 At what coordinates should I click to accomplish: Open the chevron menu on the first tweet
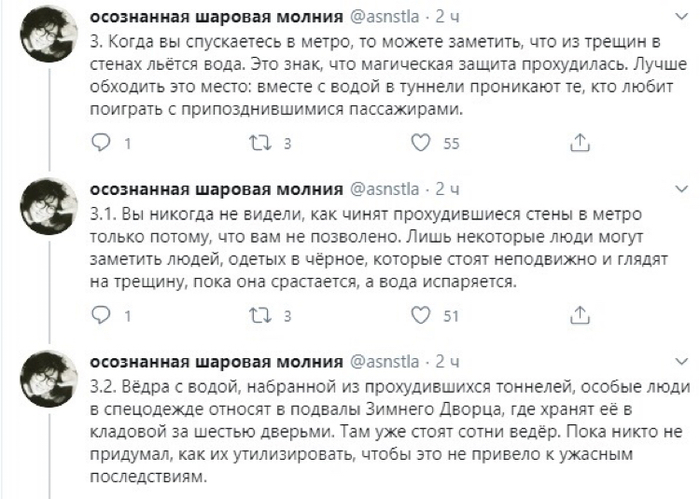point(681,18)
